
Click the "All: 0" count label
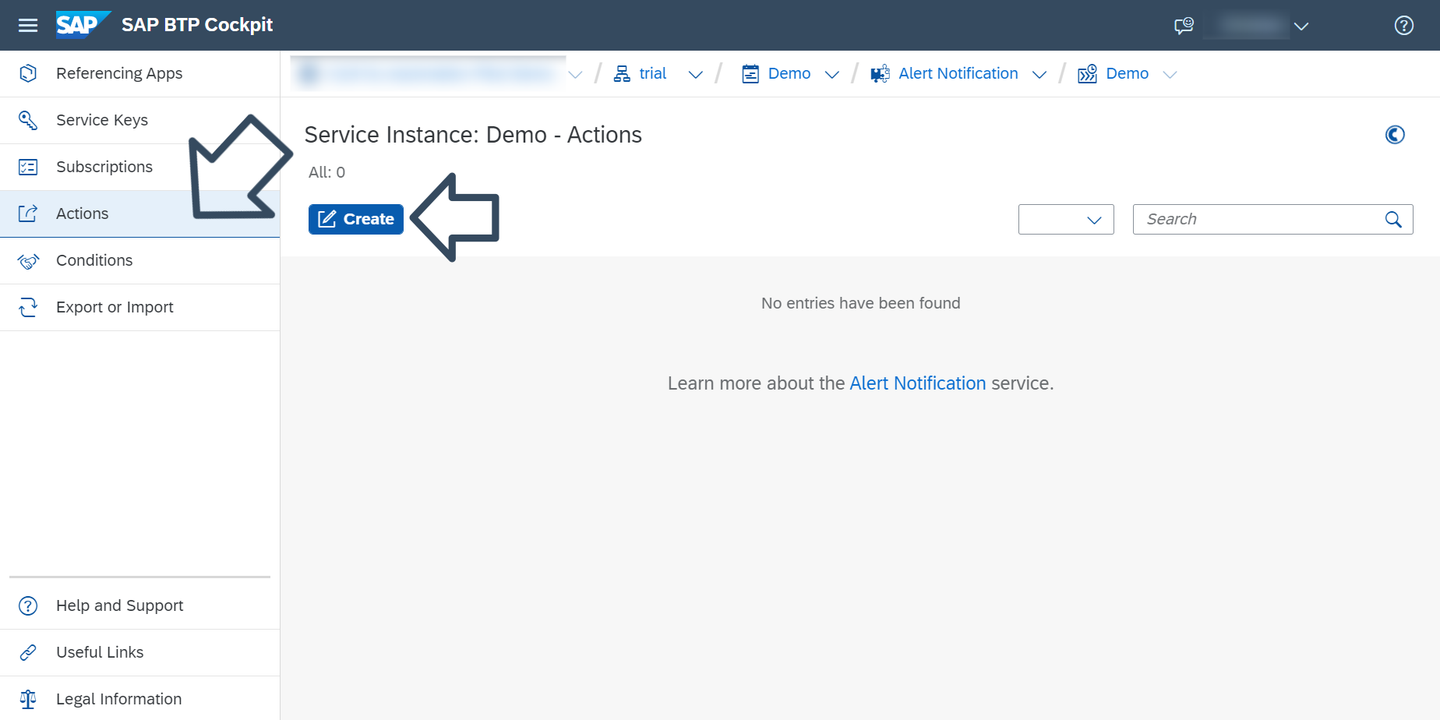327,173
